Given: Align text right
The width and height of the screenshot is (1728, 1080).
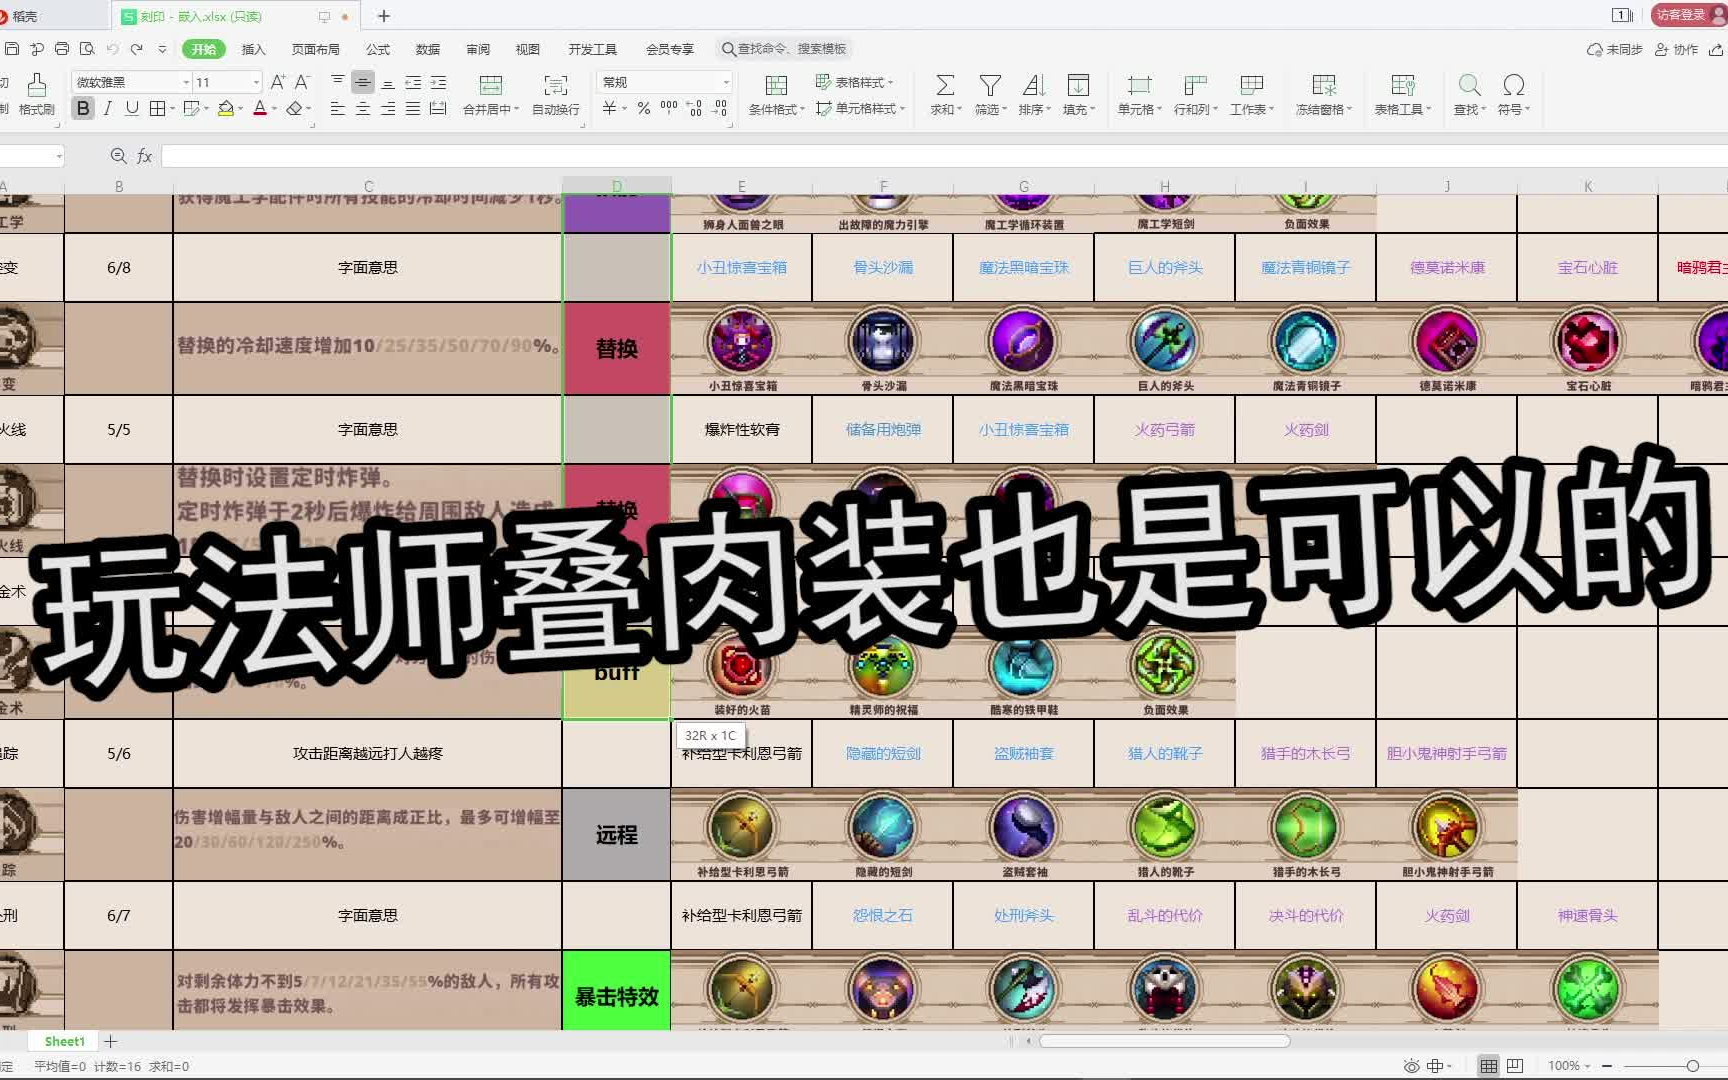Looking at the screenshot, I should [x=388, y=108].
